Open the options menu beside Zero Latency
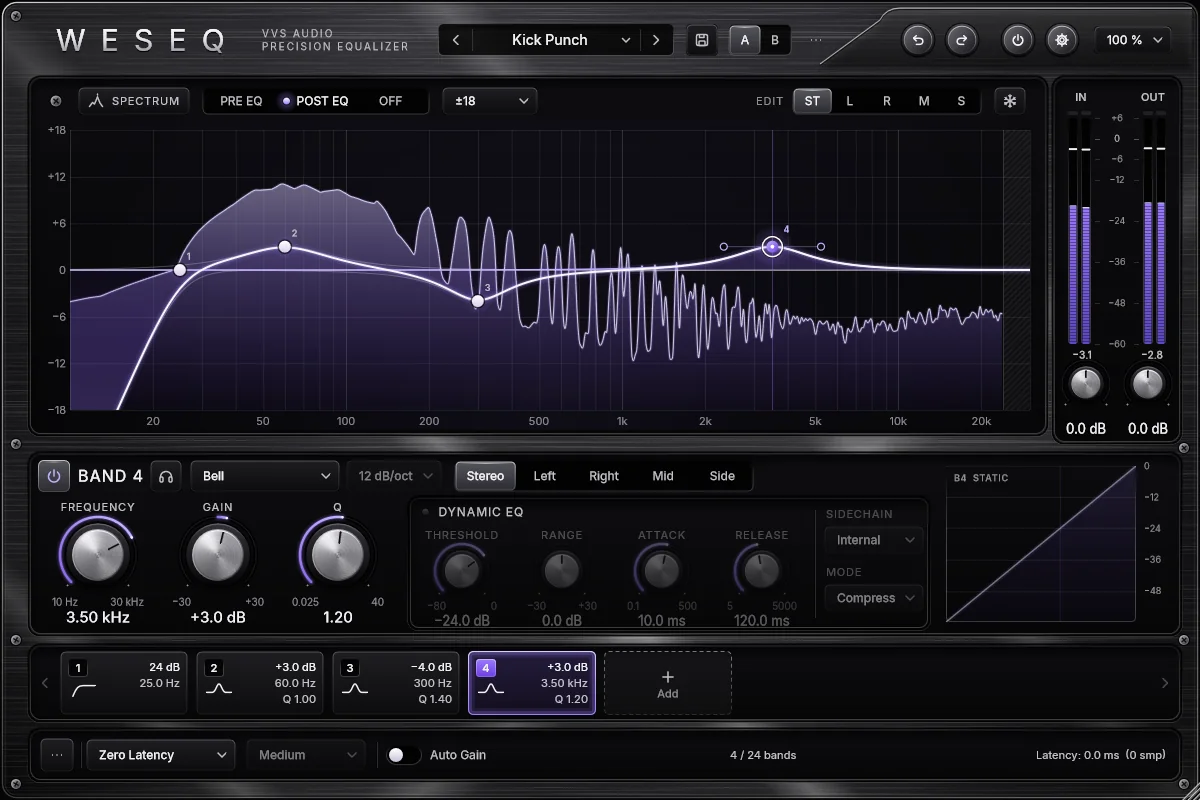 point(56,755)
